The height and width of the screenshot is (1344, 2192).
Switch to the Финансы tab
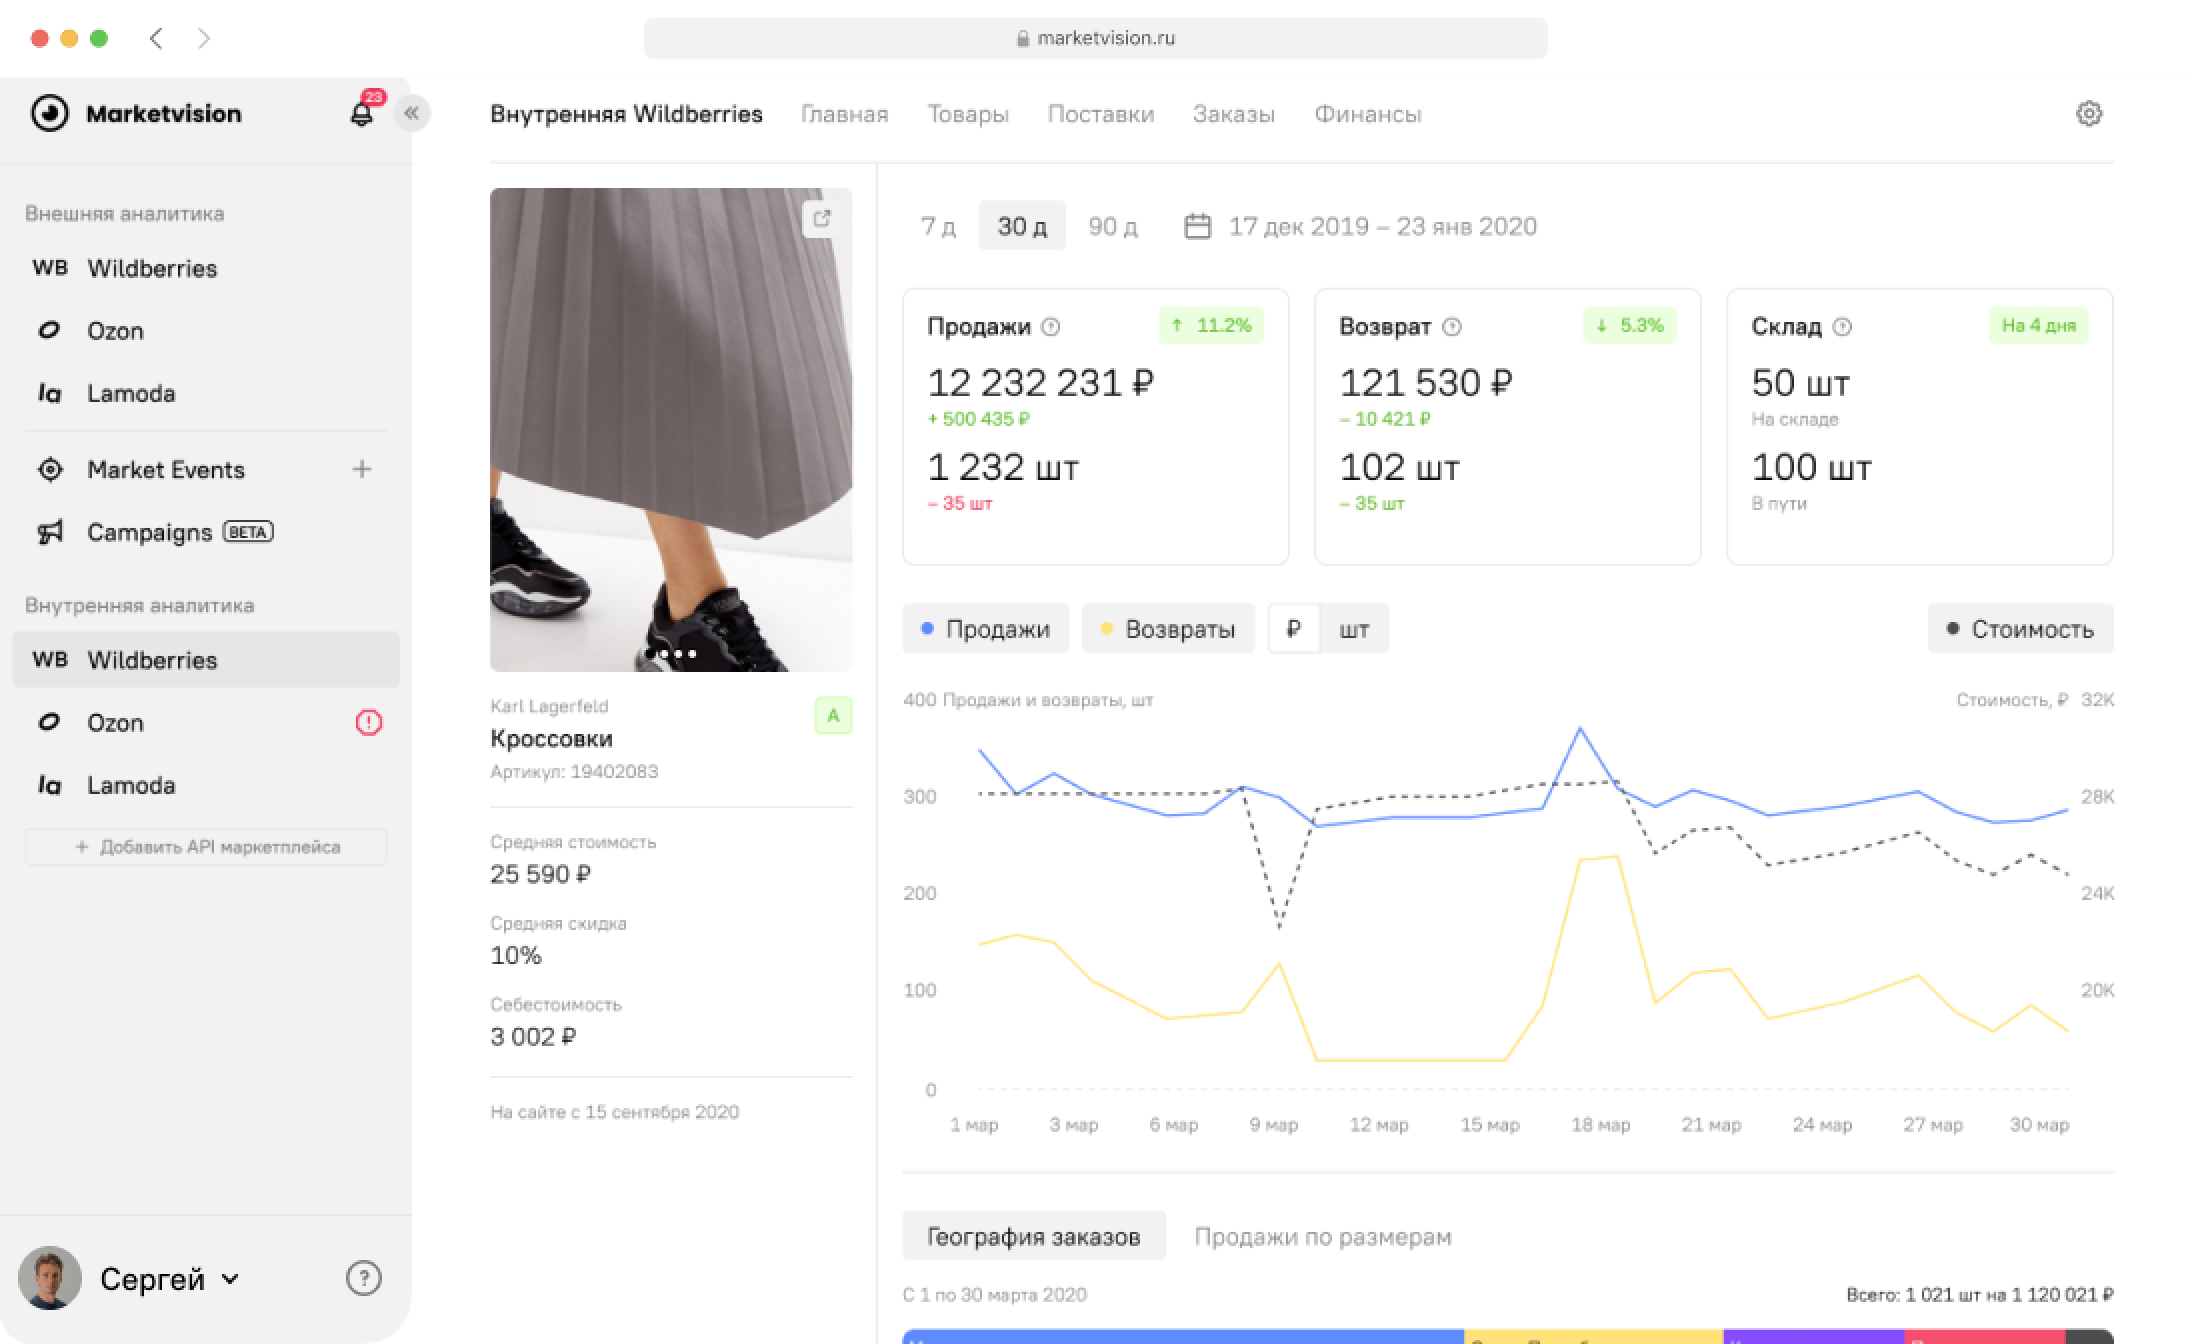pos(1368,114)
